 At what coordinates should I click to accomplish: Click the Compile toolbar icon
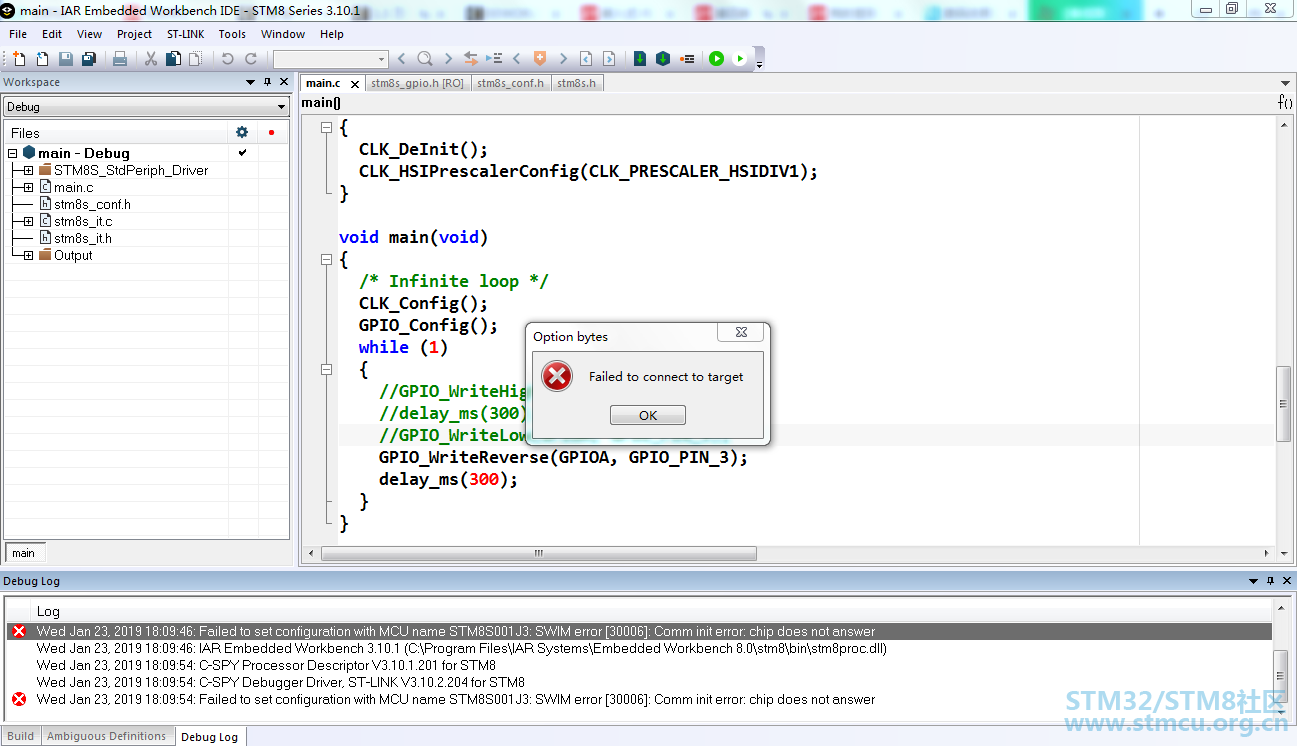(x=640, y=59)
